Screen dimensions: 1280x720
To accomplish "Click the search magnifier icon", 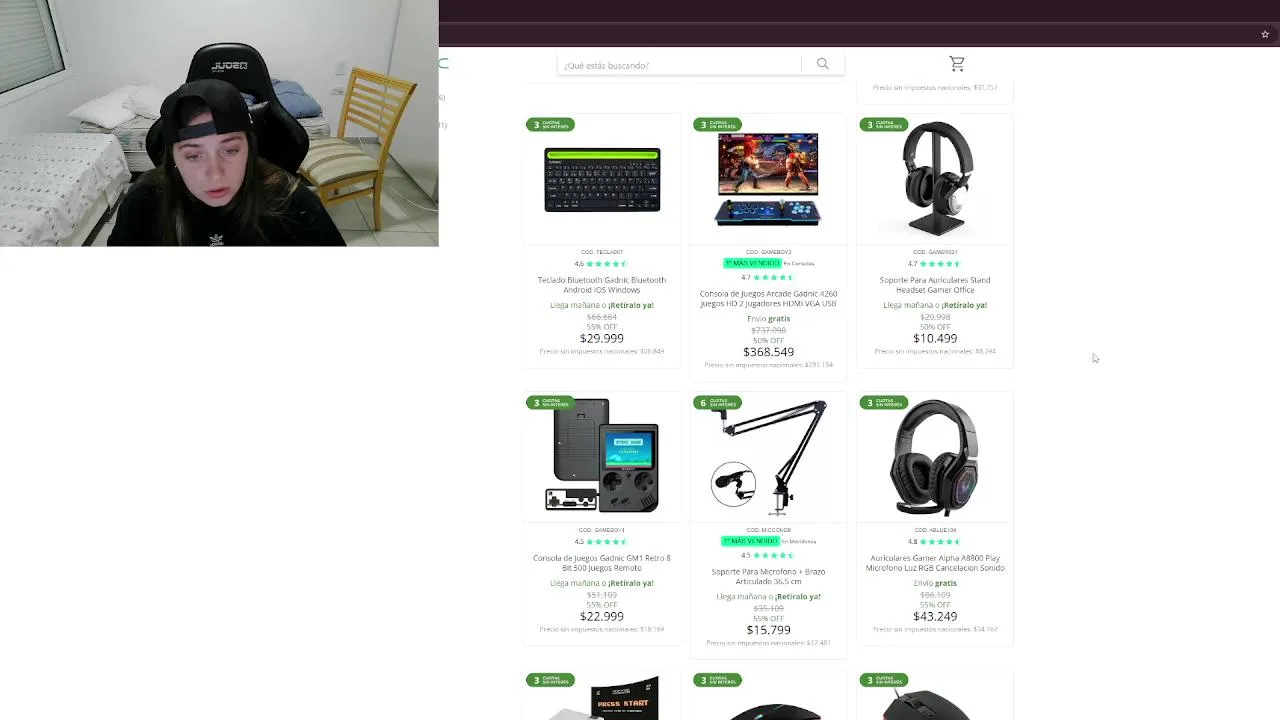I will (x=822, y=64).
